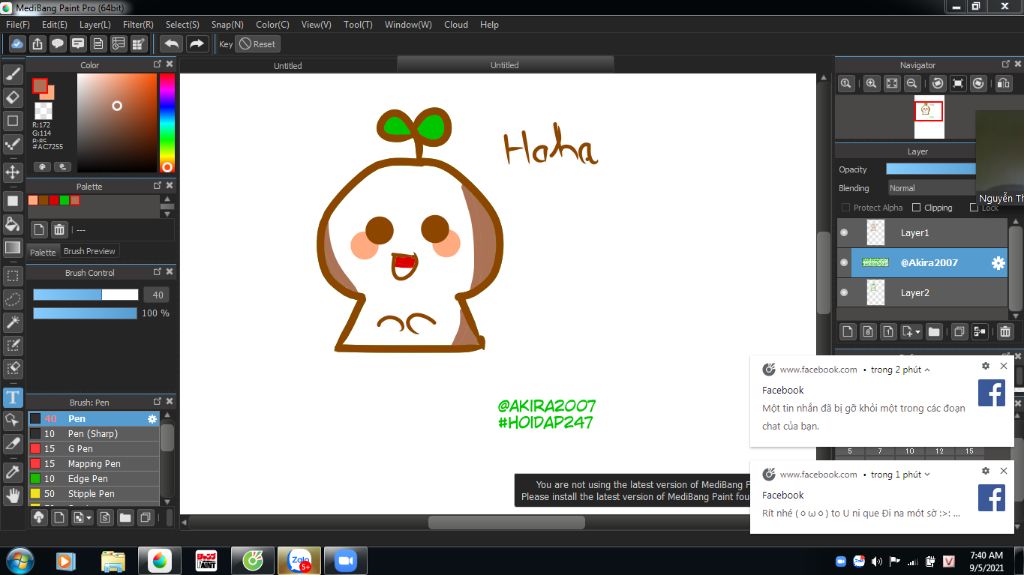Flip canvas view in Navigator

point(1003,84)
